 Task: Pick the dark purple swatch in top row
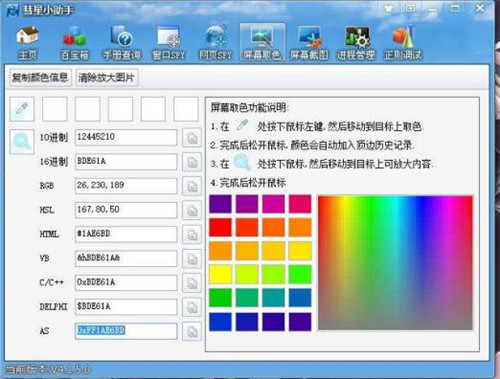220,204
